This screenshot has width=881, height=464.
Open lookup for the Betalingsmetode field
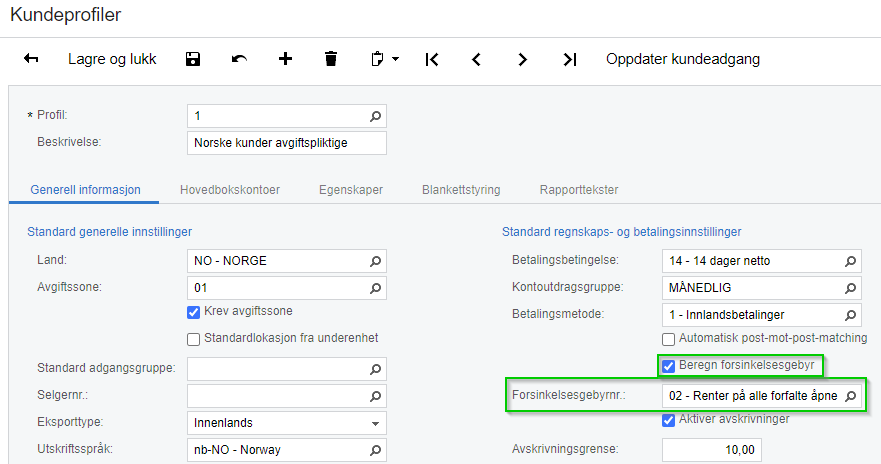point(851,315)
